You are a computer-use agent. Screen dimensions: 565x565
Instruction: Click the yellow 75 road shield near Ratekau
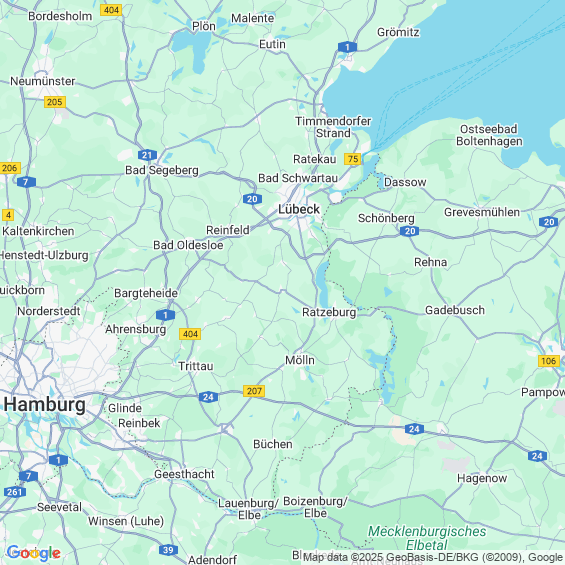coord(352,159)
